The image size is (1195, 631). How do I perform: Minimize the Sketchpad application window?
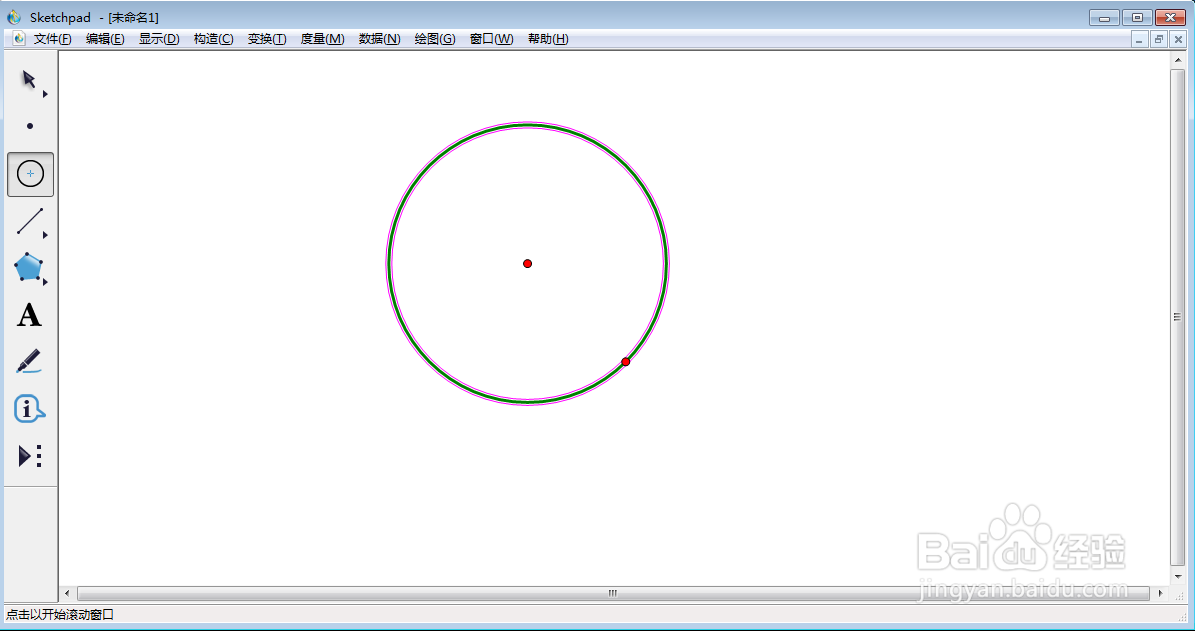(x=1104, y=18)
